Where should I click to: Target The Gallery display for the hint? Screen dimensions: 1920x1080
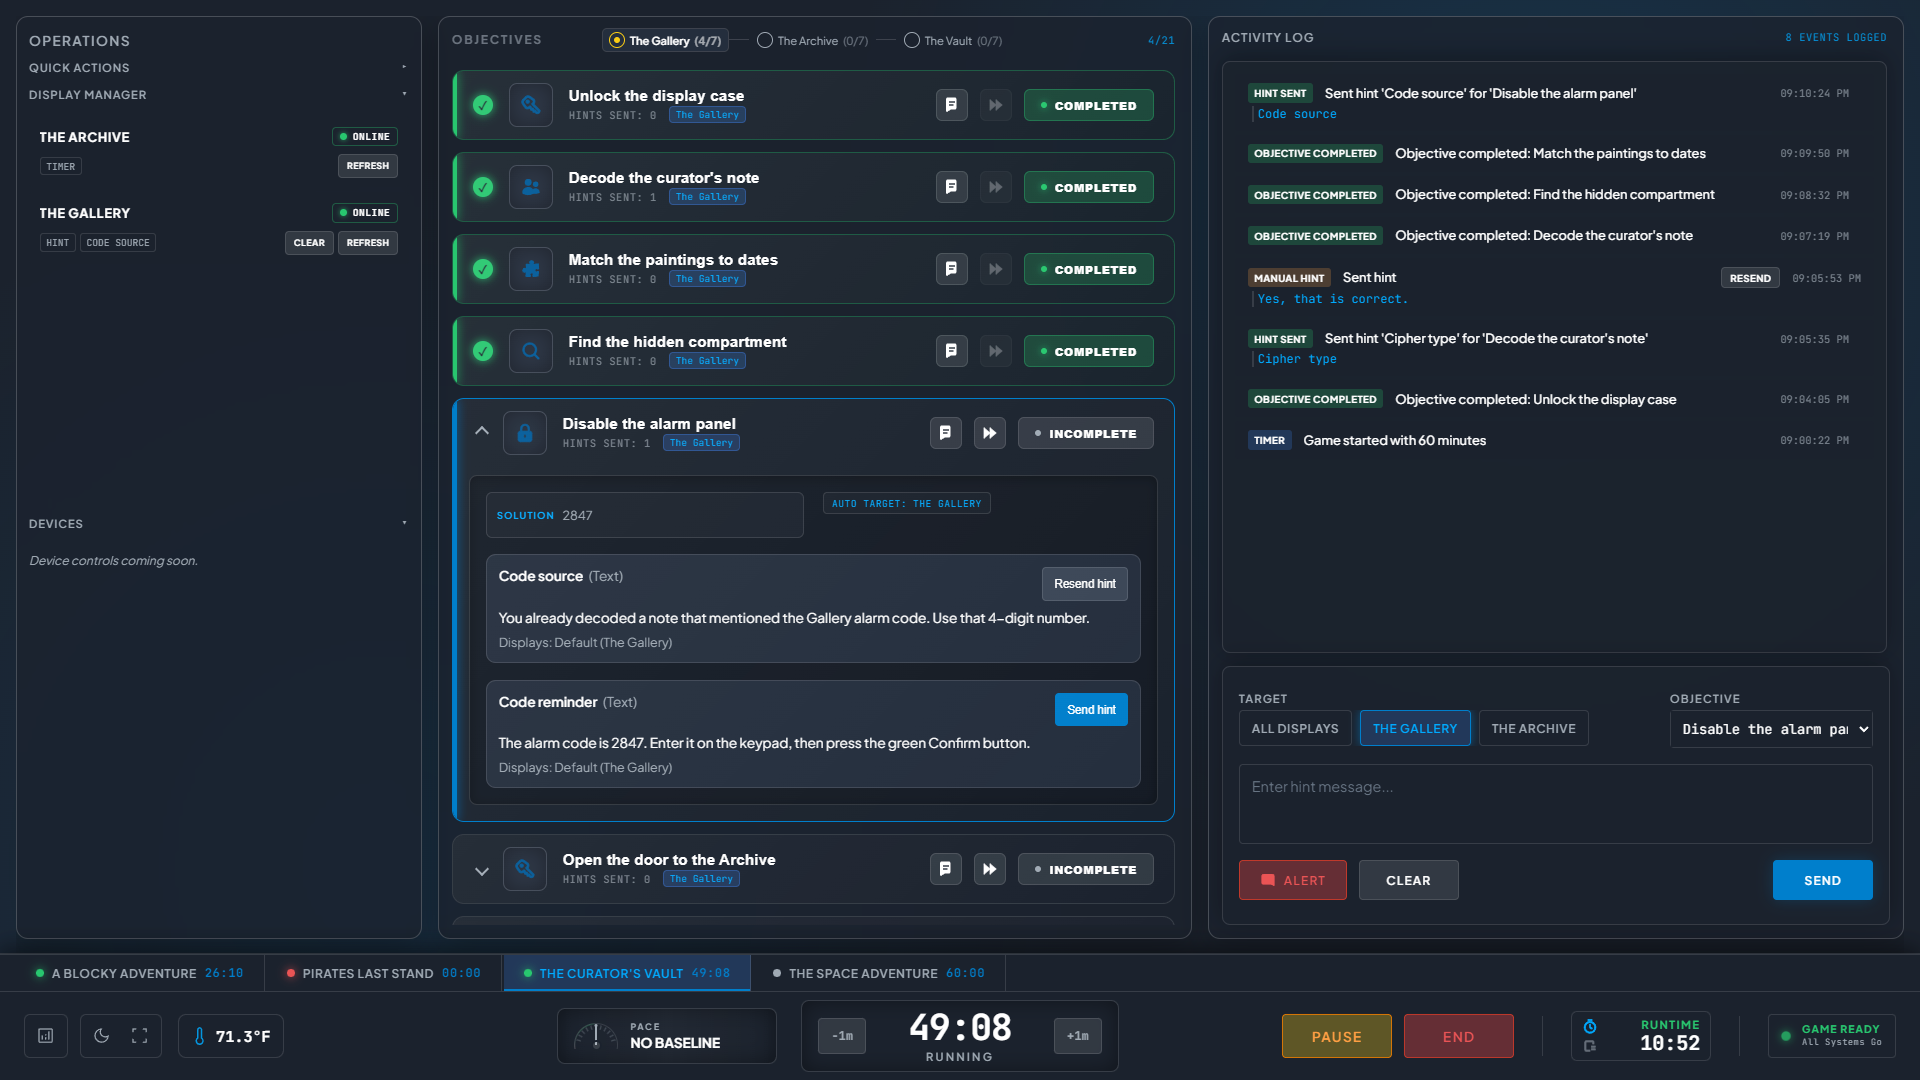pos(1415,728)
